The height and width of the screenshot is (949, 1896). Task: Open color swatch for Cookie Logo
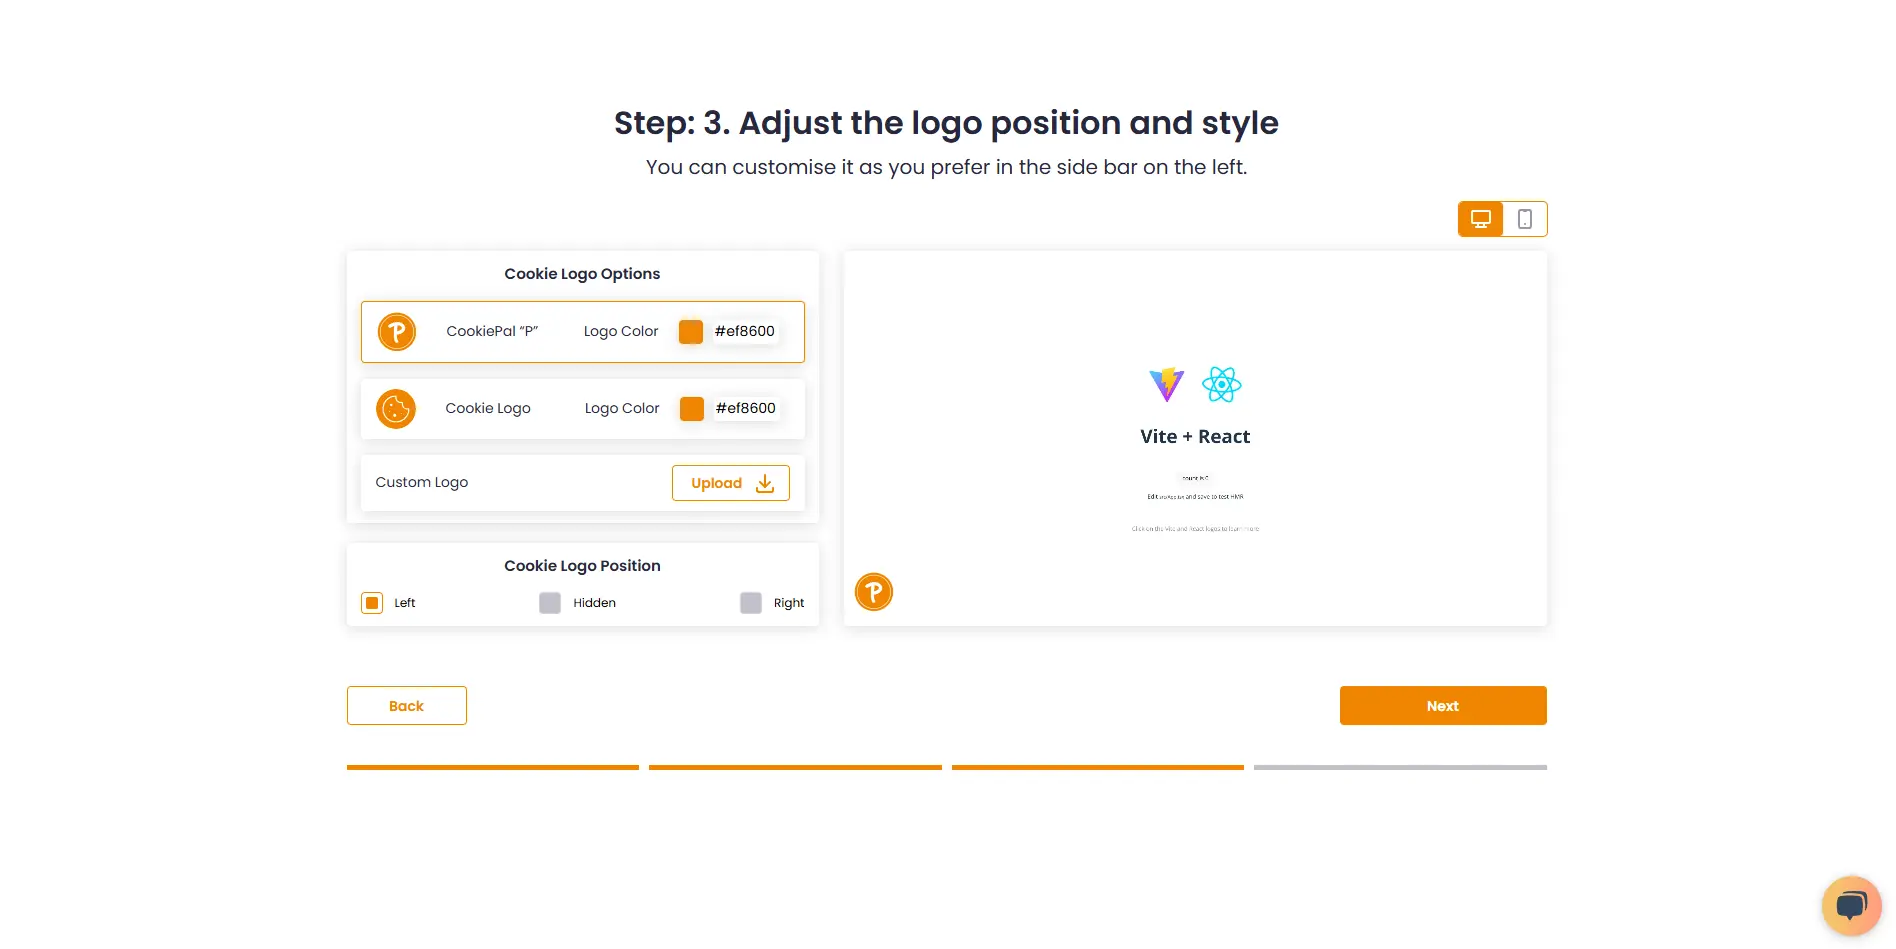(x=692, y=409)
